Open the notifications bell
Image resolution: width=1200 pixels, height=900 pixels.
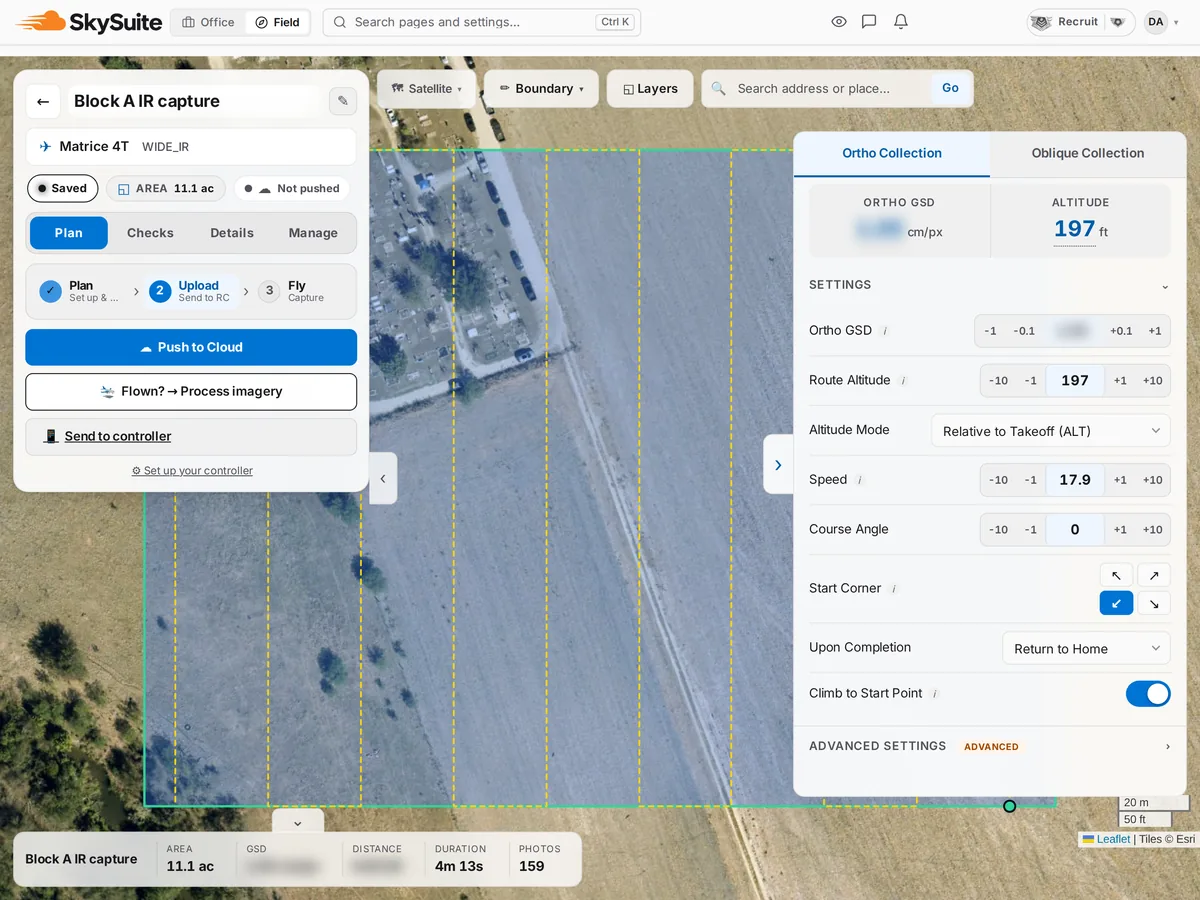click(x=901, y=22)
